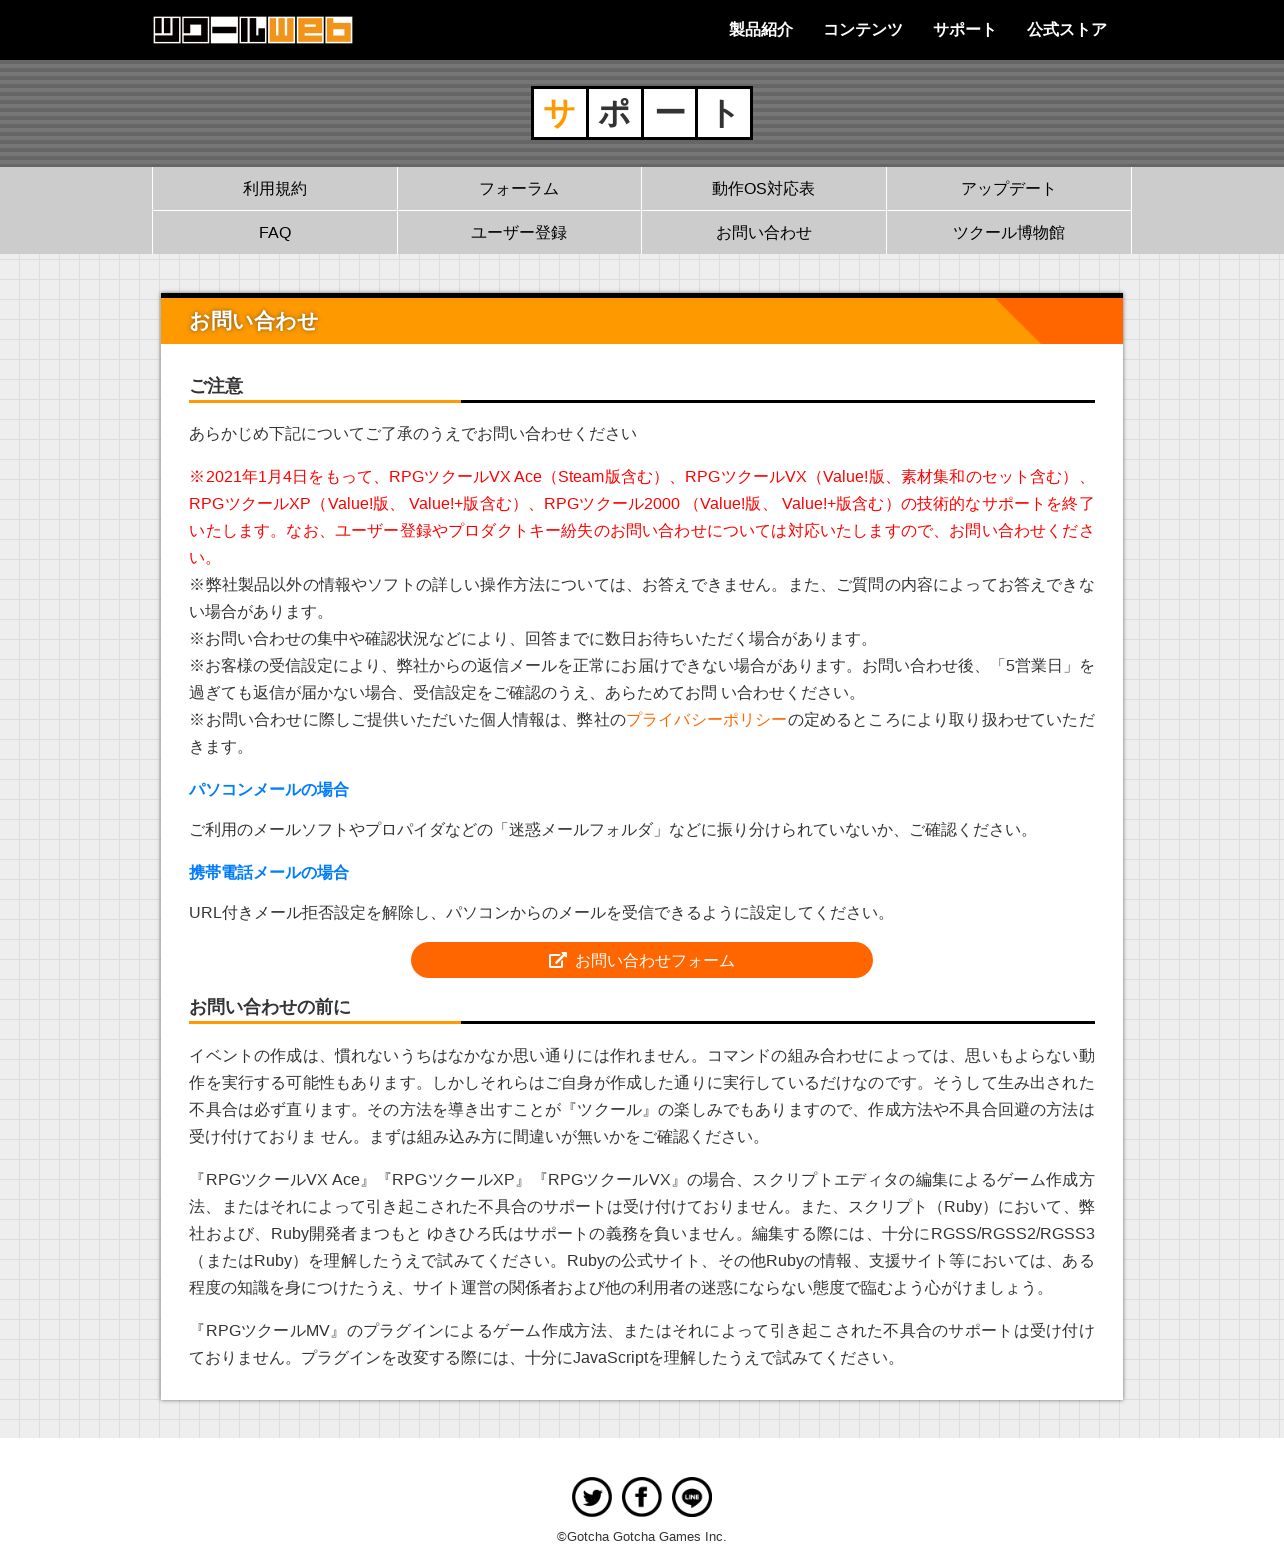The height and width of the screenshot is (1556, 1284).
Task: Click the 迷惑メールフォルダ sentence
Action: pyautogui.click(x=612, y=830)
